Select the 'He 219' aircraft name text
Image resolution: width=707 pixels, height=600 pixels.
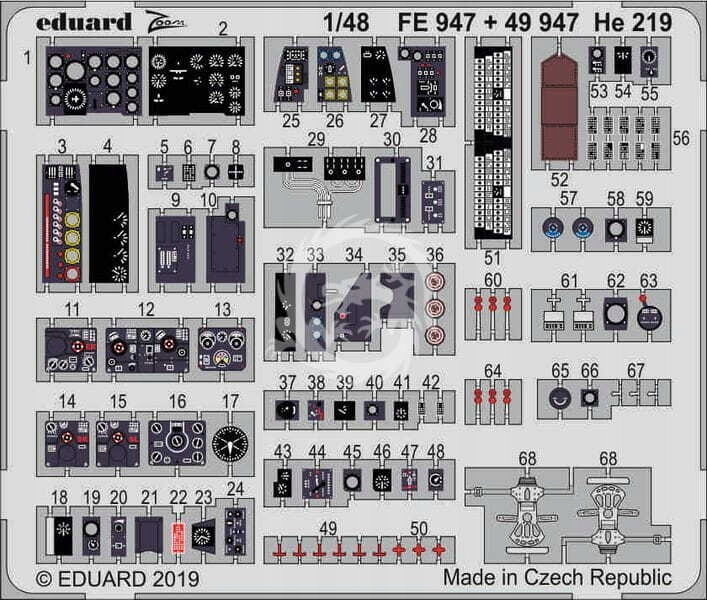point(633,22)
